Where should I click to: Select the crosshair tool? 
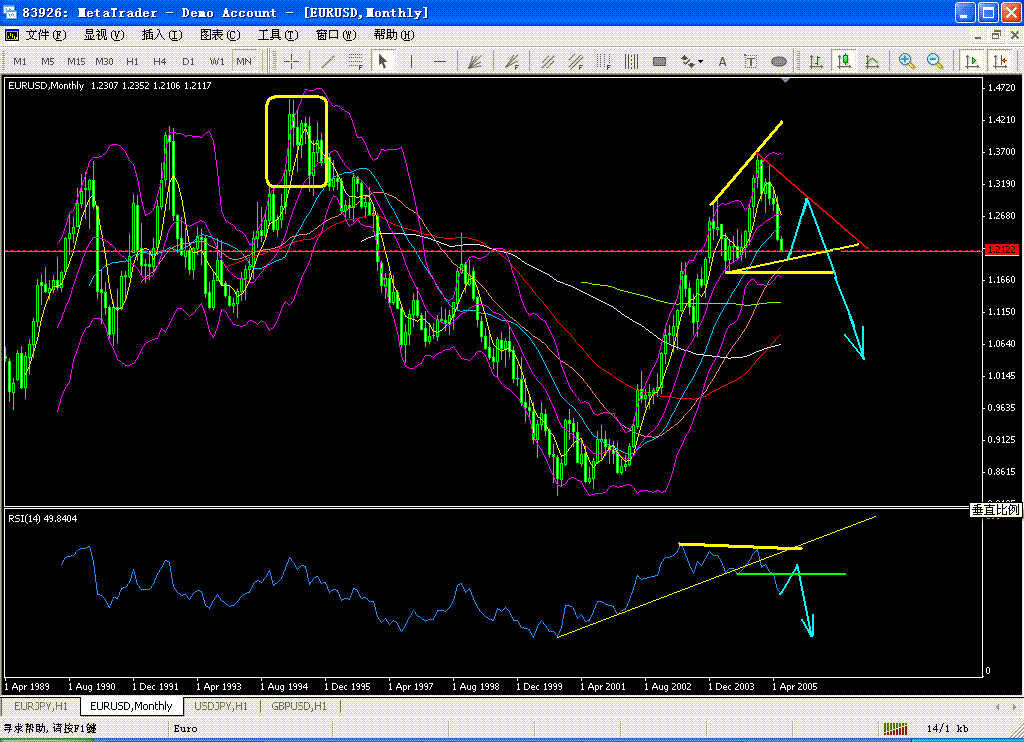[291, 62]
